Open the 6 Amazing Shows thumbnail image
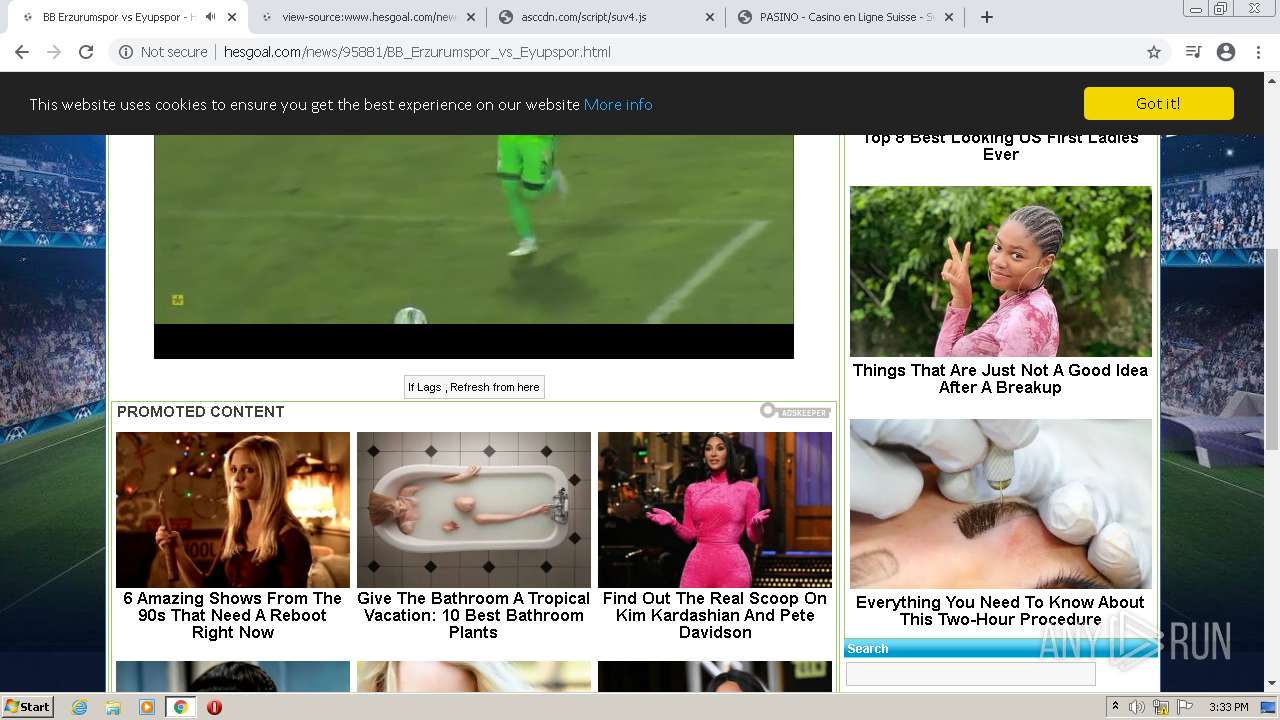 point(233,510)
